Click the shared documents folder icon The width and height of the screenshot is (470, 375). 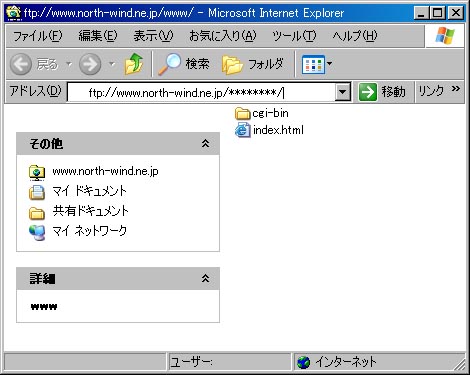37,213
